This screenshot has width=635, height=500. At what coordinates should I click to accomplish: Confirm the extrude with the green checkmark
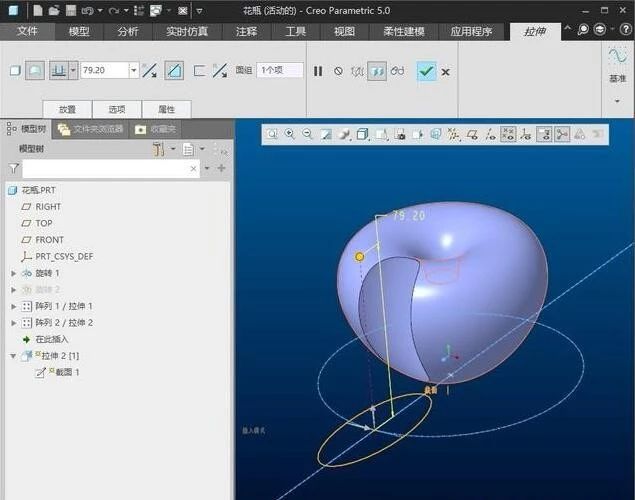(x=427, y=71)
